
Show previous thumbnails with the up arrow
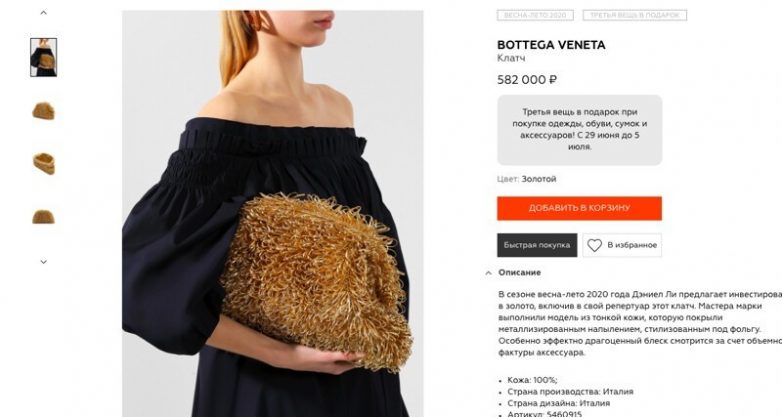(43, 12)
